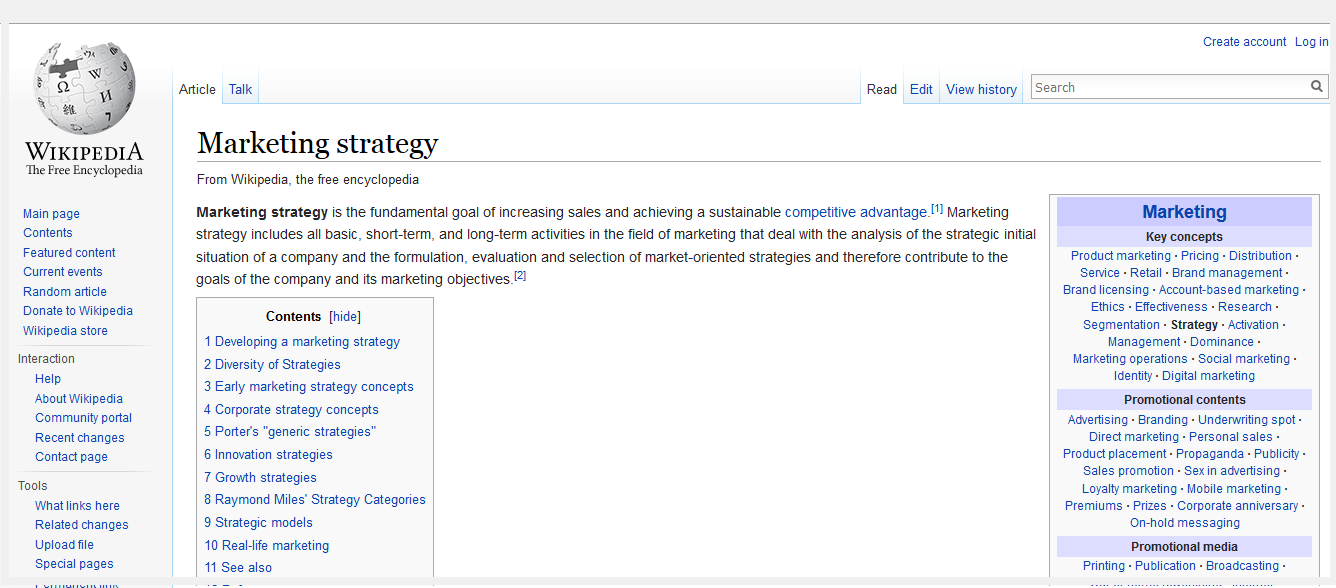Open the Advertising link
Viewport: 1336px width, 588px height.
(1097, 420)
